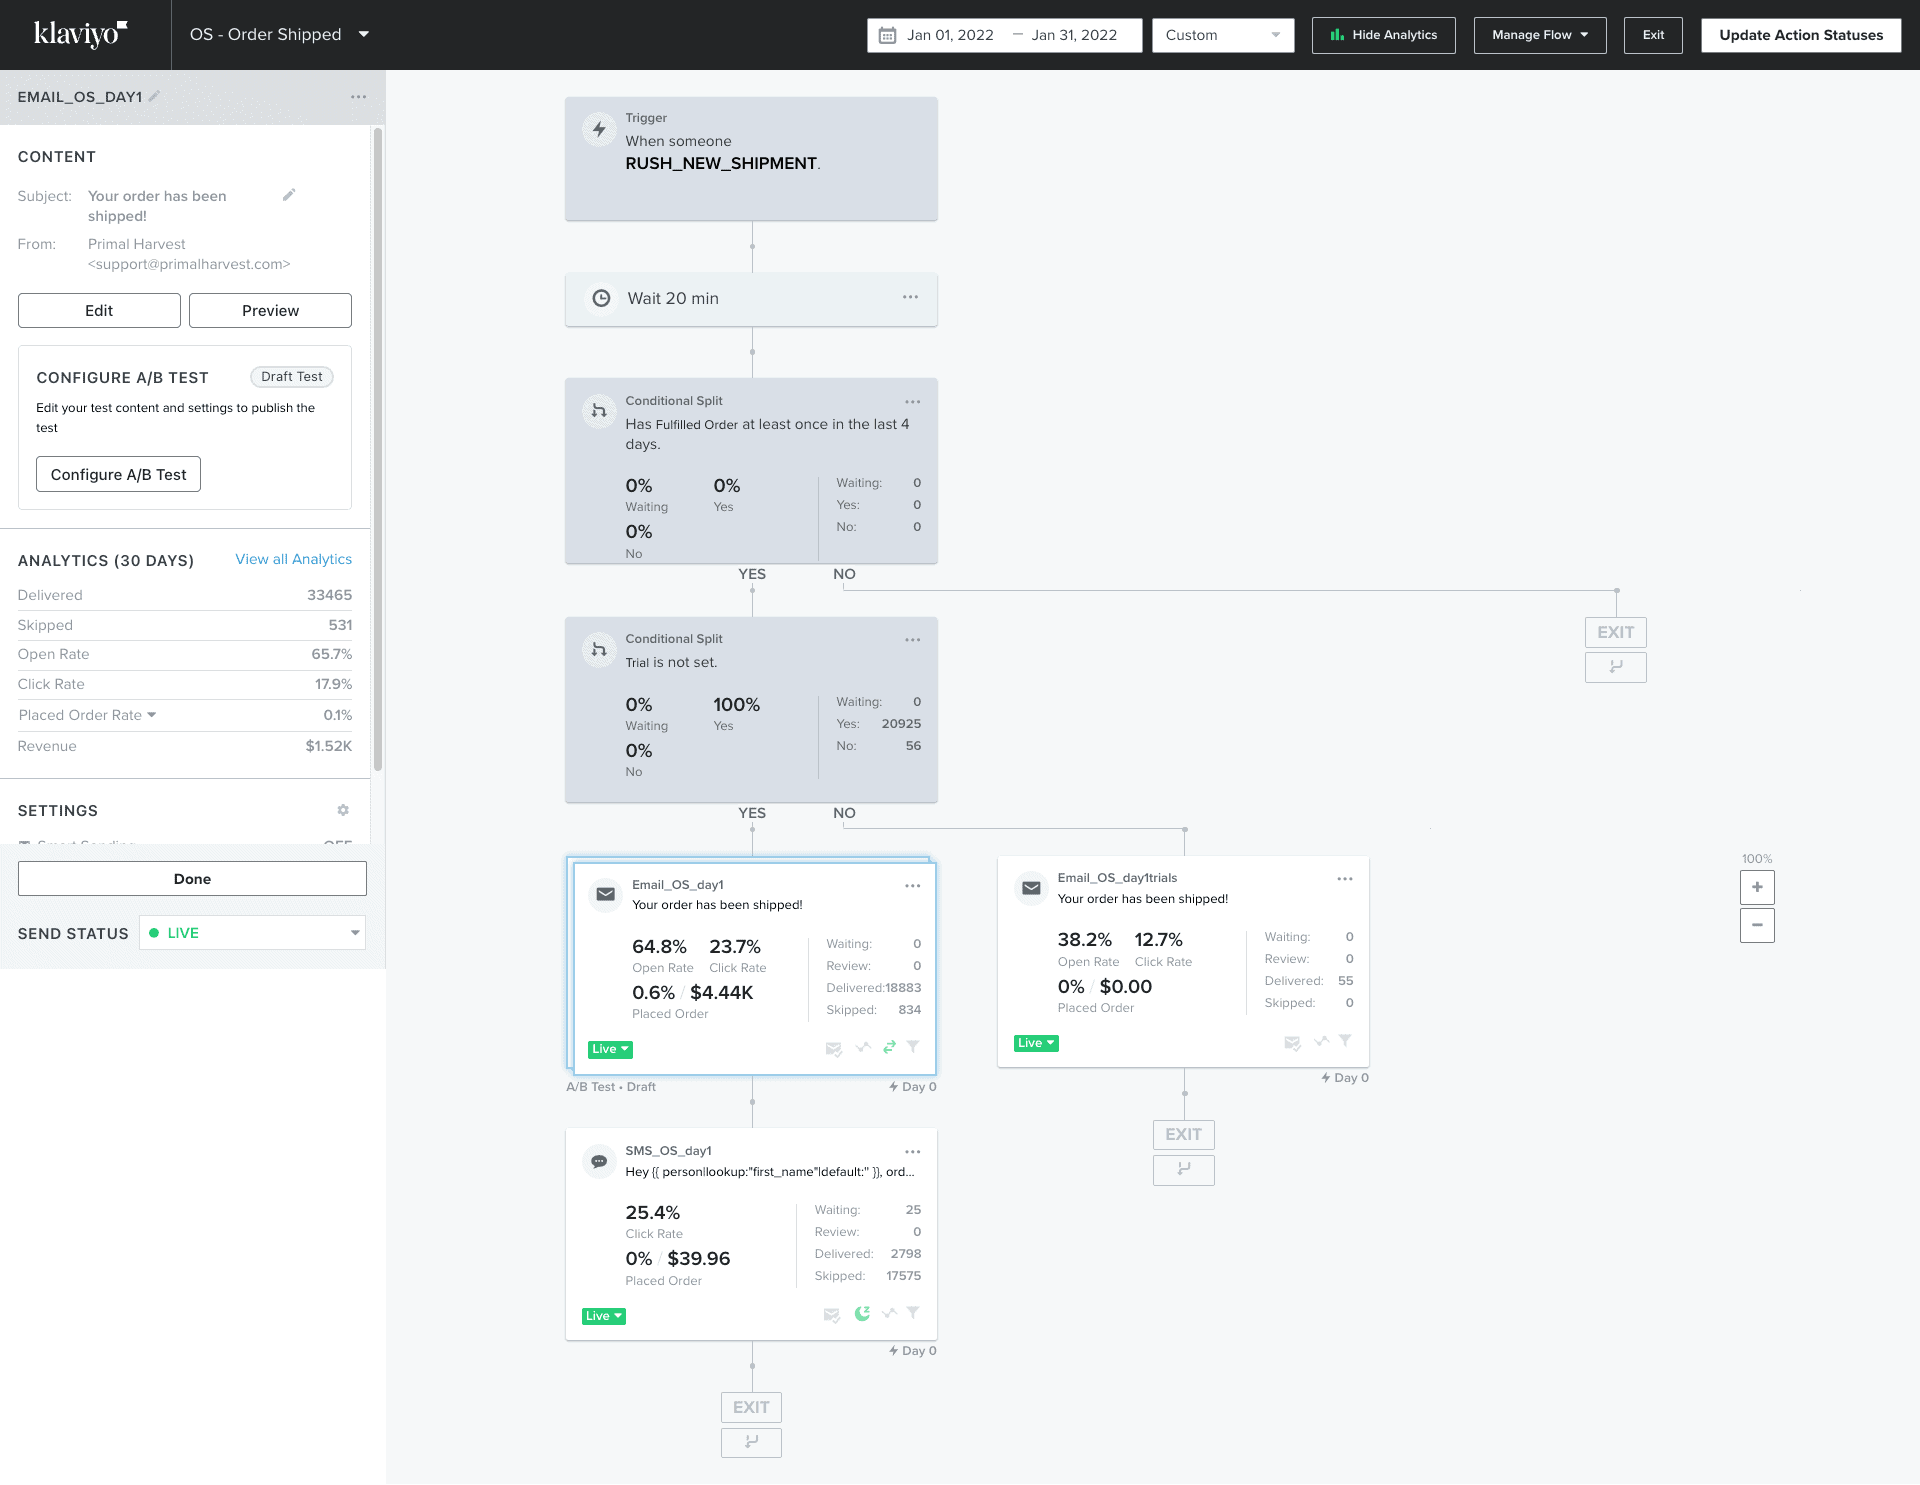This screenshot has height=1485, width=1920.
Task: Click the pencil icon next to the subject line
Action: click(x=289, y=195)
